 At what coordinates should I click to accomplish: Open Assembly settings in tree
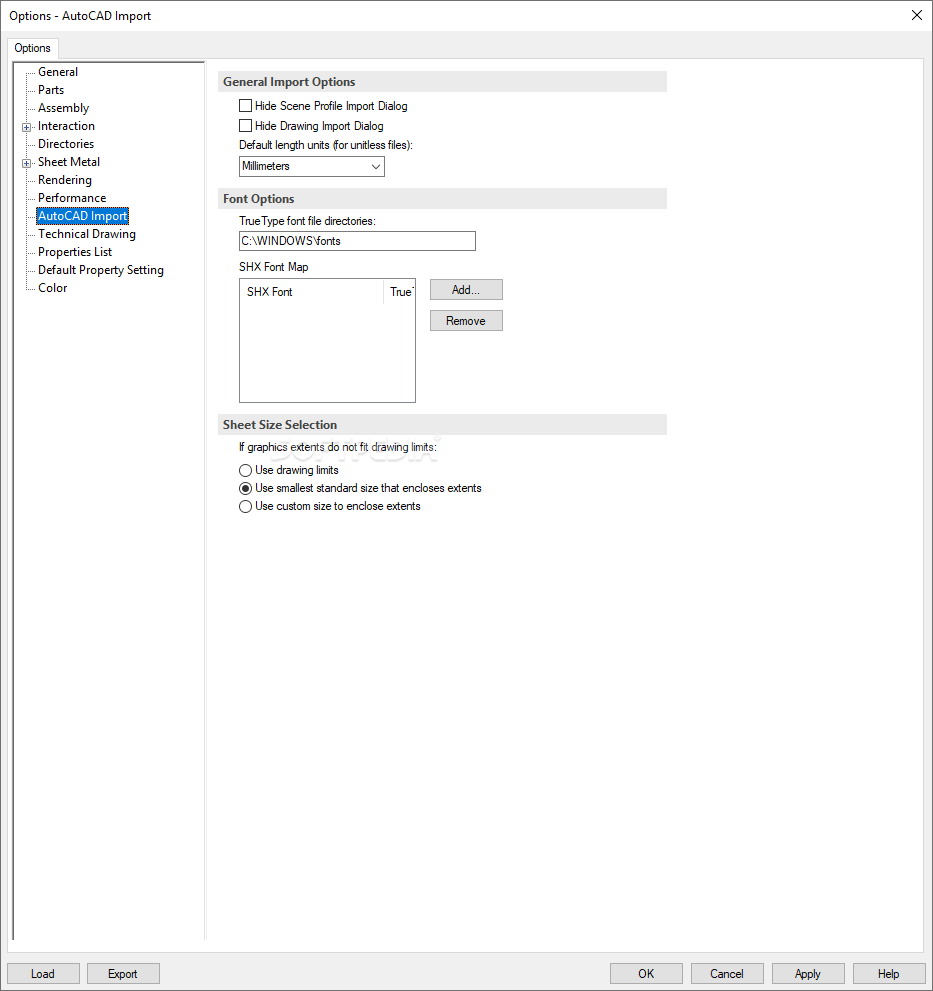(x=63, y=108)
